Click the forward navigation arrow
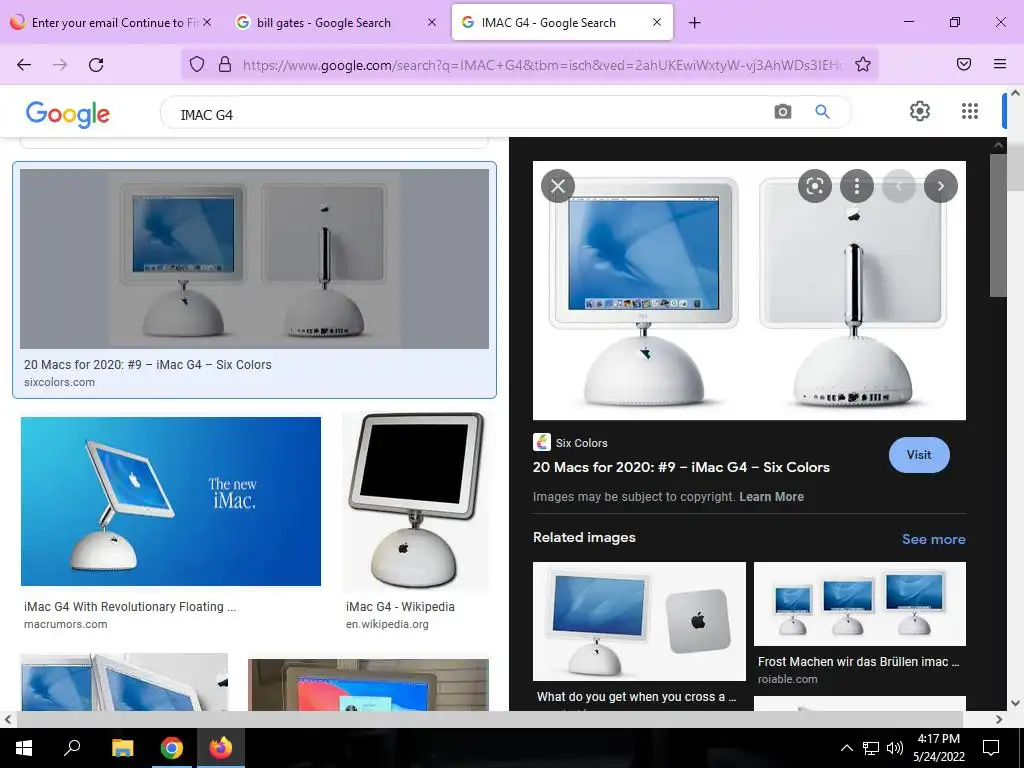Image resolution: width=1024 pixels, height=768 pixels. 60,64
